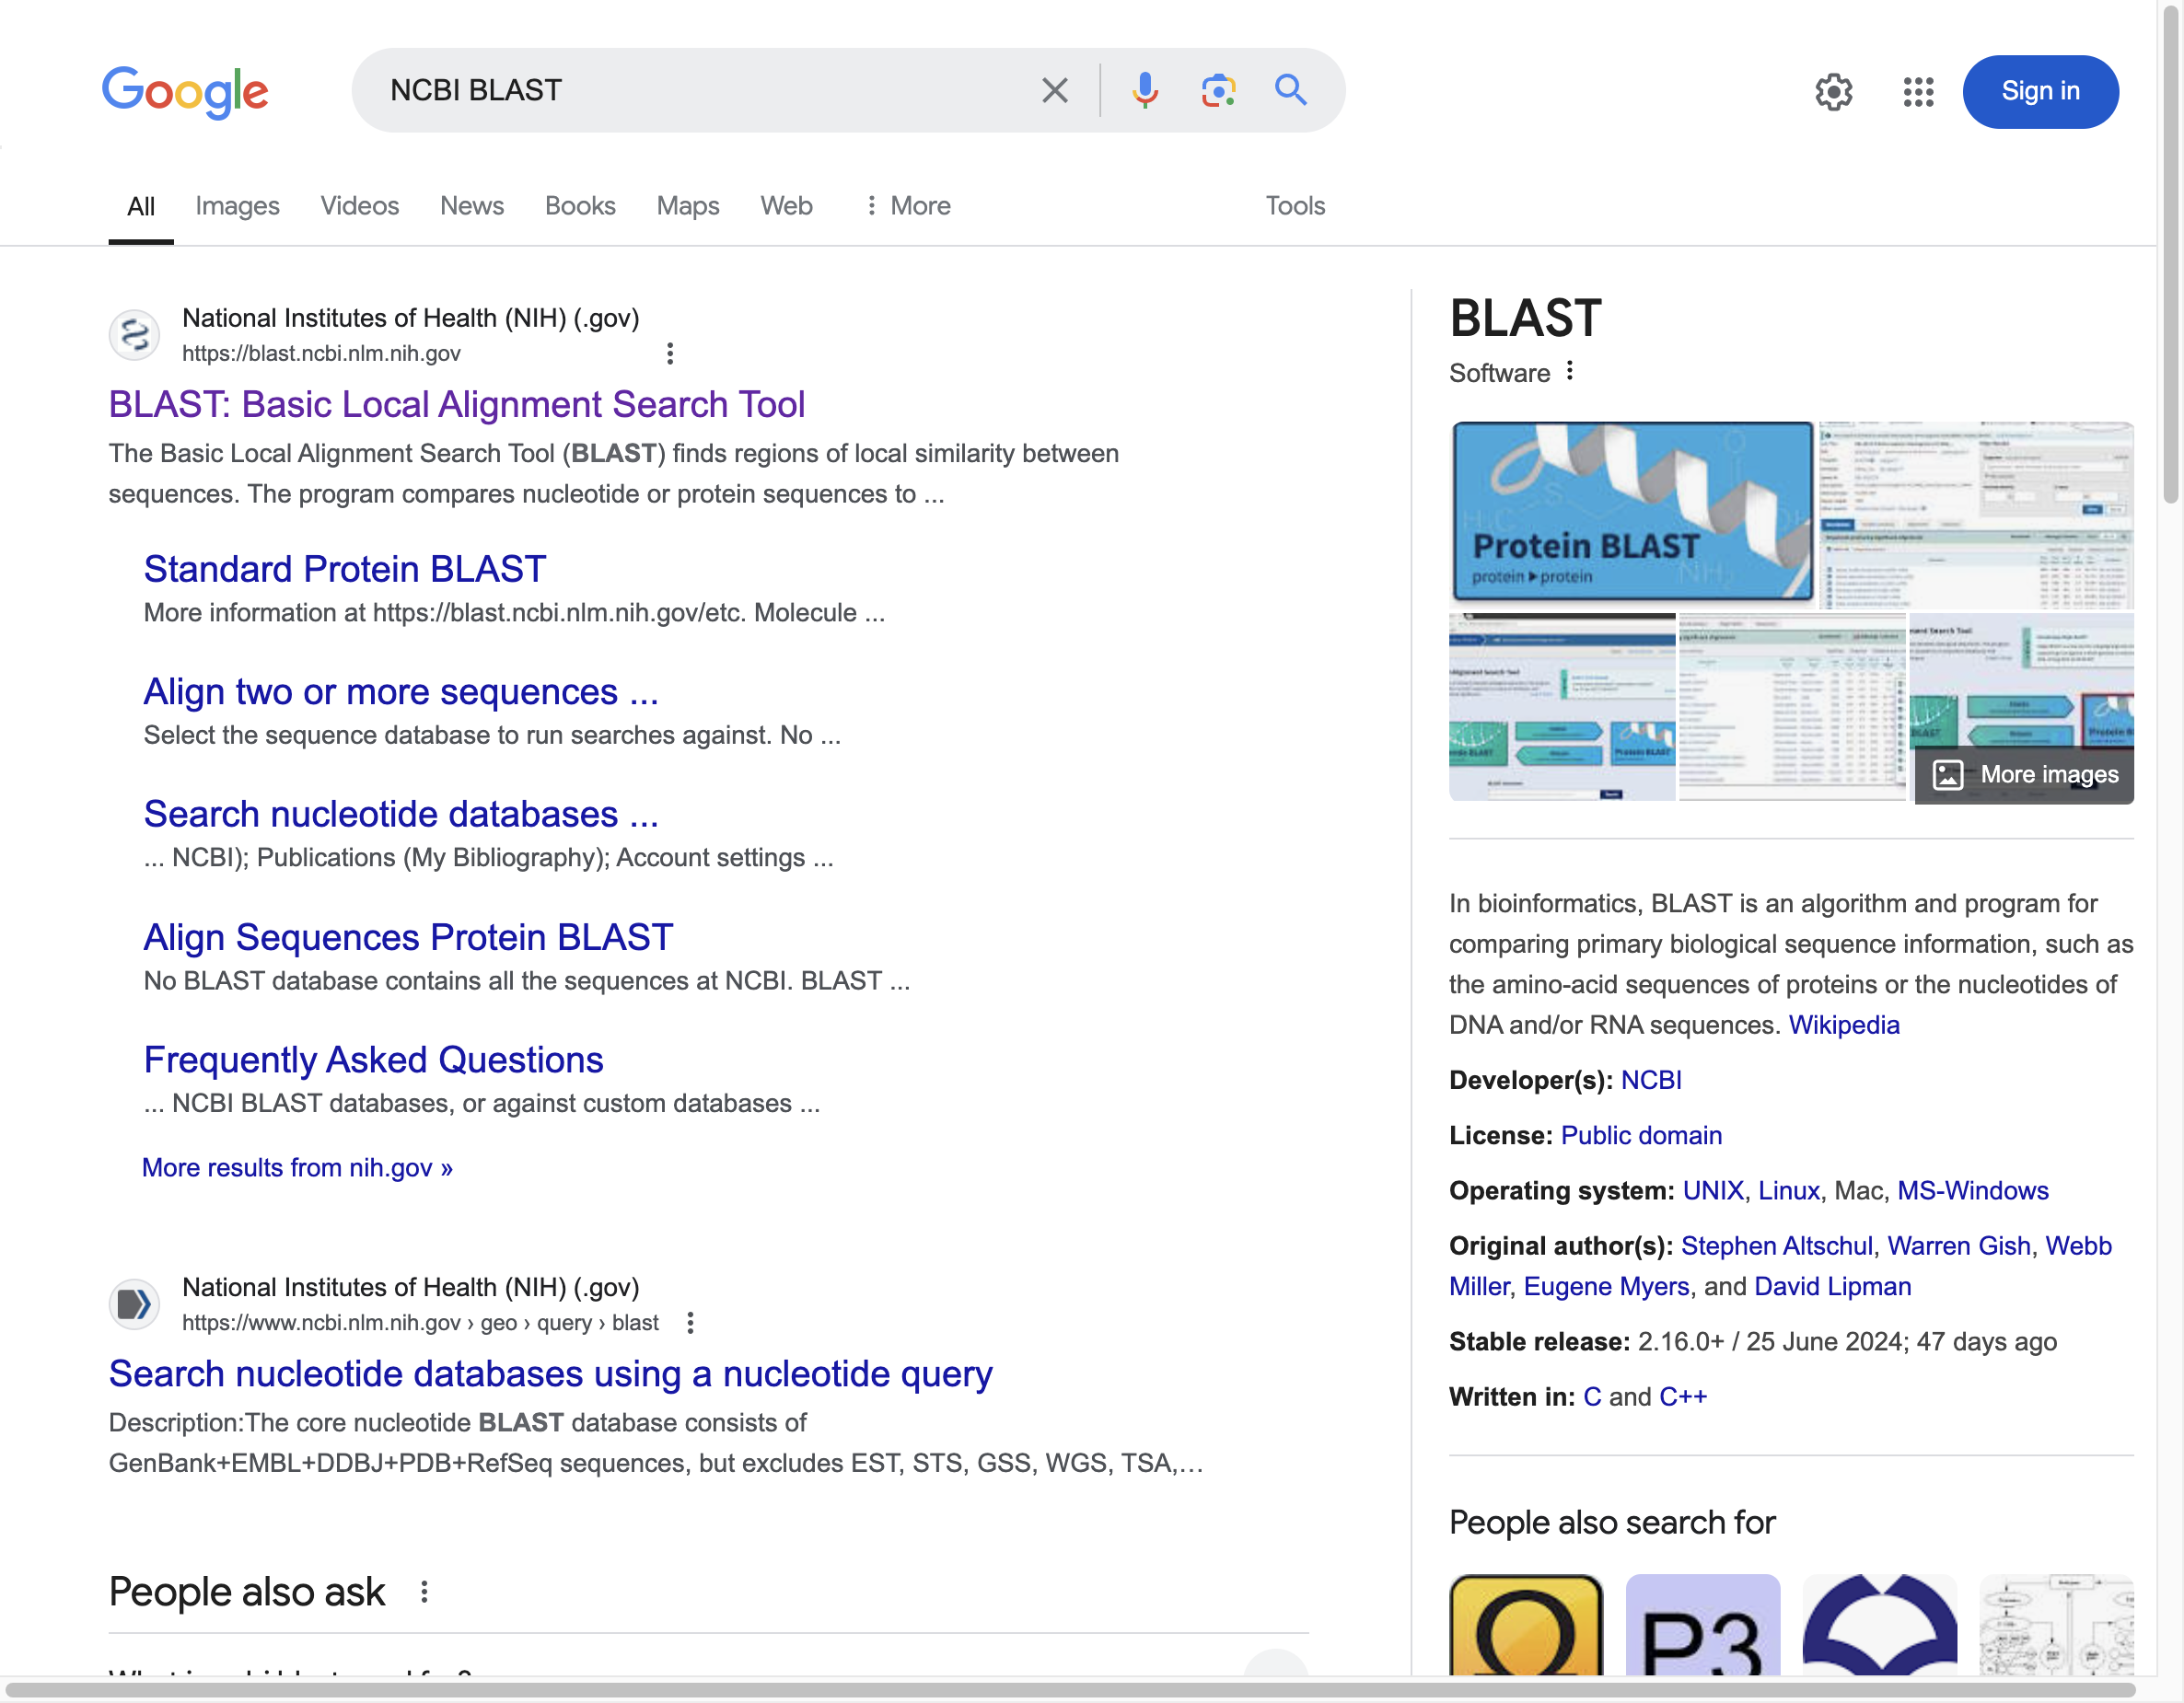
Task: Open the Frequently Asked Questions link
Action: (x=373, y=1060)
